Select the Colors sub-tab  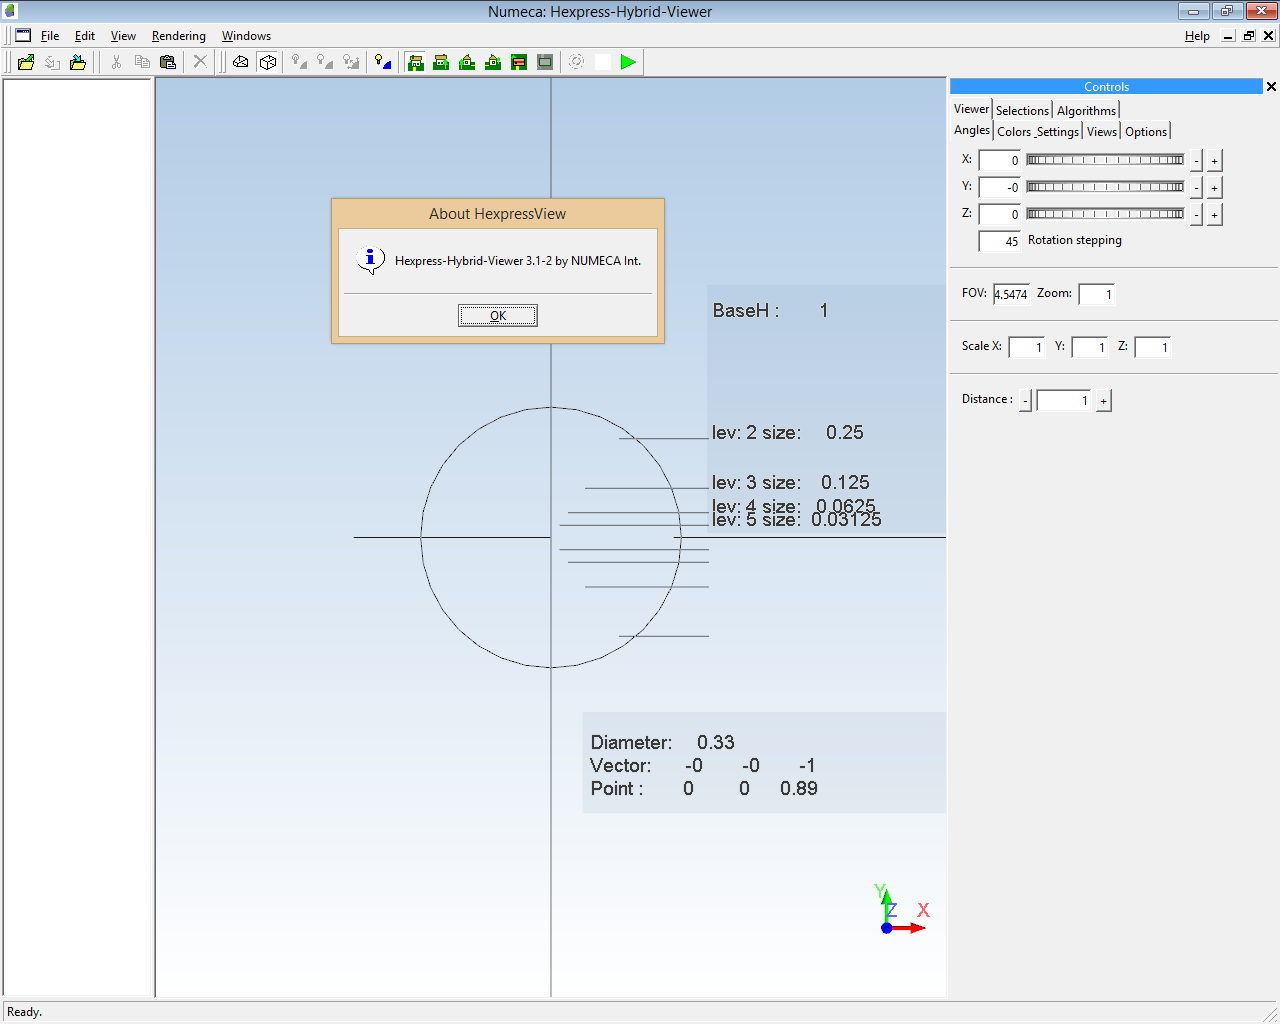click(1014, 132)
